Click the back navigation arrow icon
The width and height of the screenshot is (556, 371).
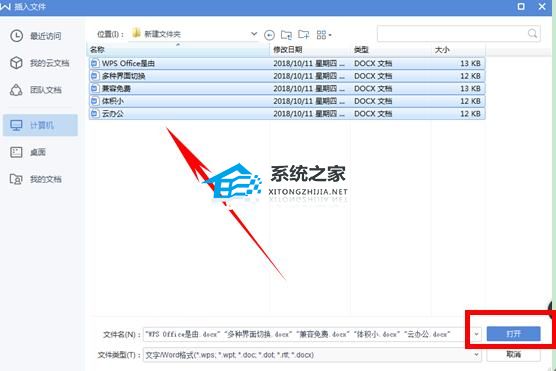coord(269,35)
